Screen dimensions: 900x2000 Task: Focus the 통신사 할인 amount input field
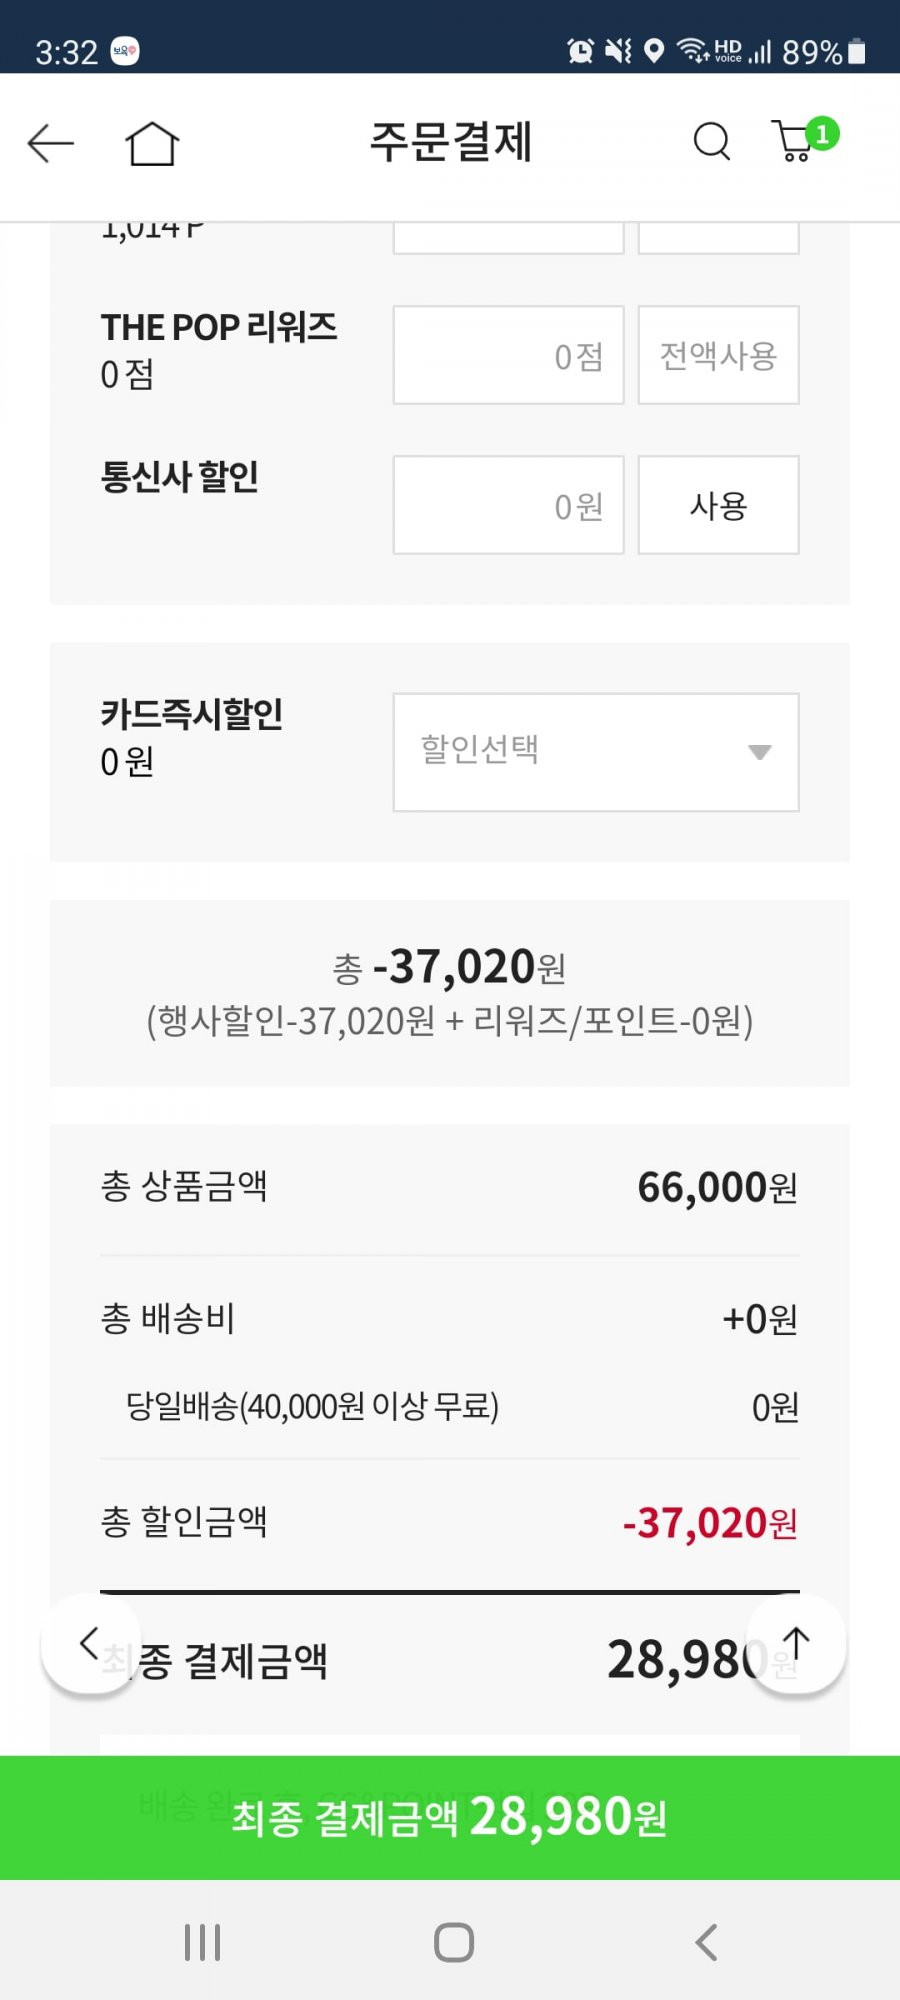[508, 505]
